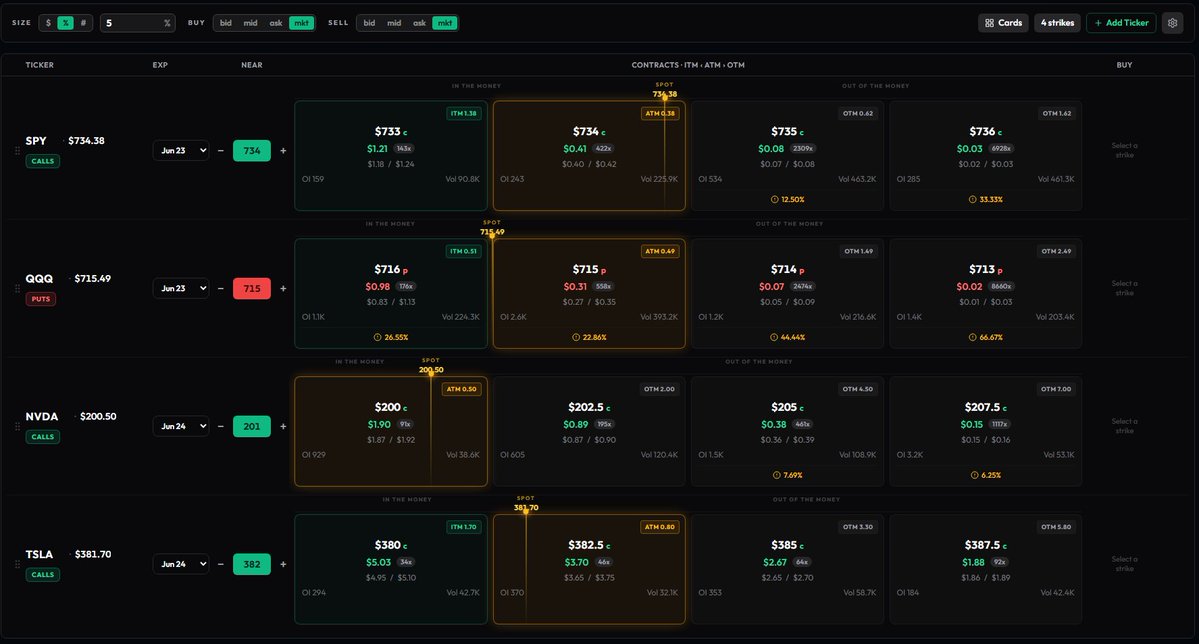1199x644 pixels.
Task: Set size mode to percent (%)
Action: pyautogui.click(x=66, y=23)
